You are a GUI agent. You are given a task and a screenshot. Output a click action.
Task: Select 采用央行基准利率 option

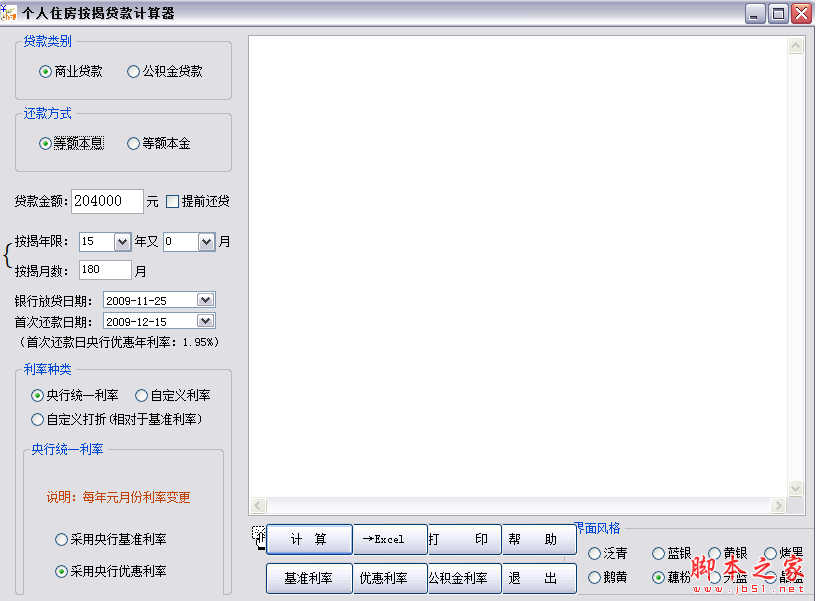point(62,539)
